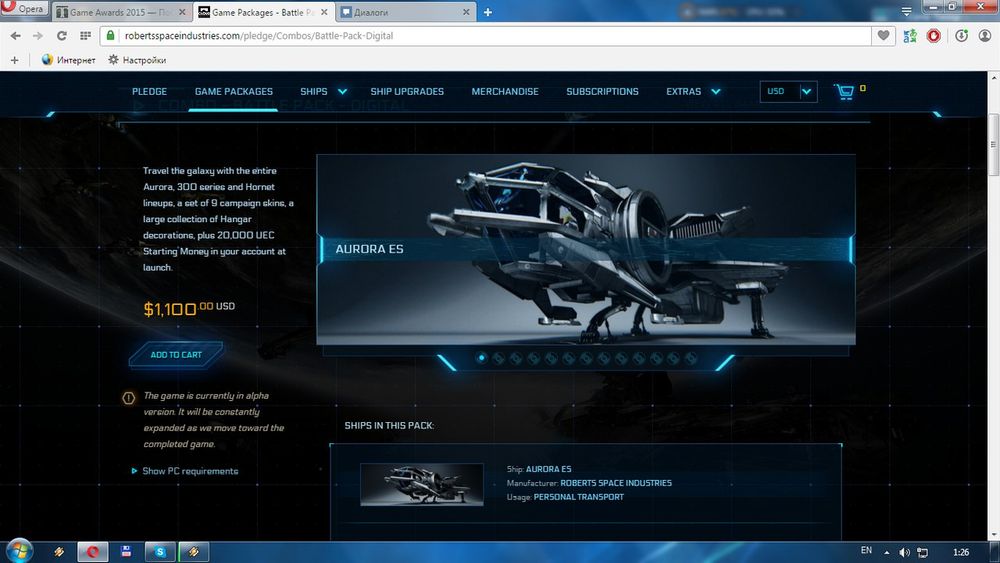Open the downloads icon in toolbar
This screenshot has height=563, width=1000.
(962, 36)
